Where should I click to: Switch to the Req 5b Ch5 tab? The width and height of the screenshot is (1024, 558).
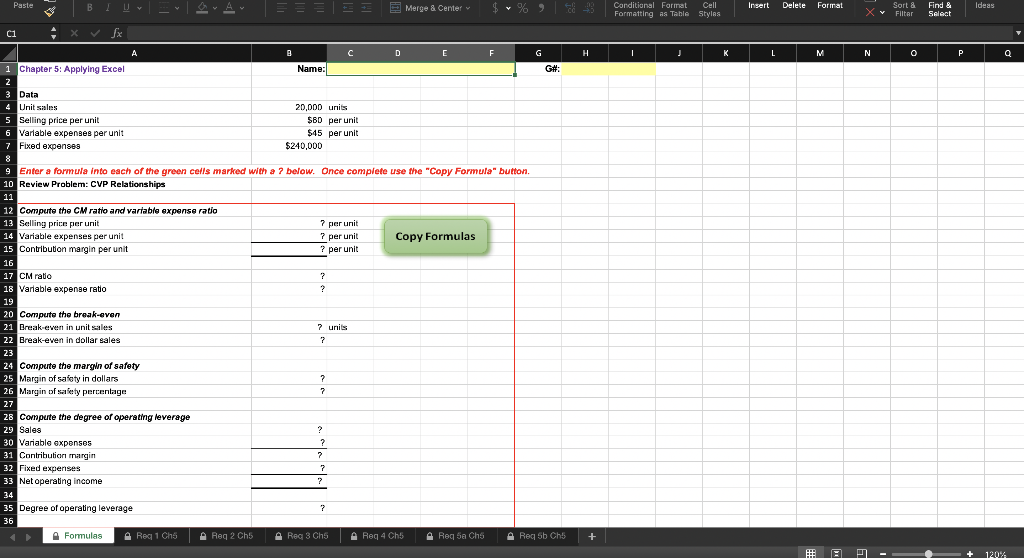pyautogui.click(x=536, y=536)
